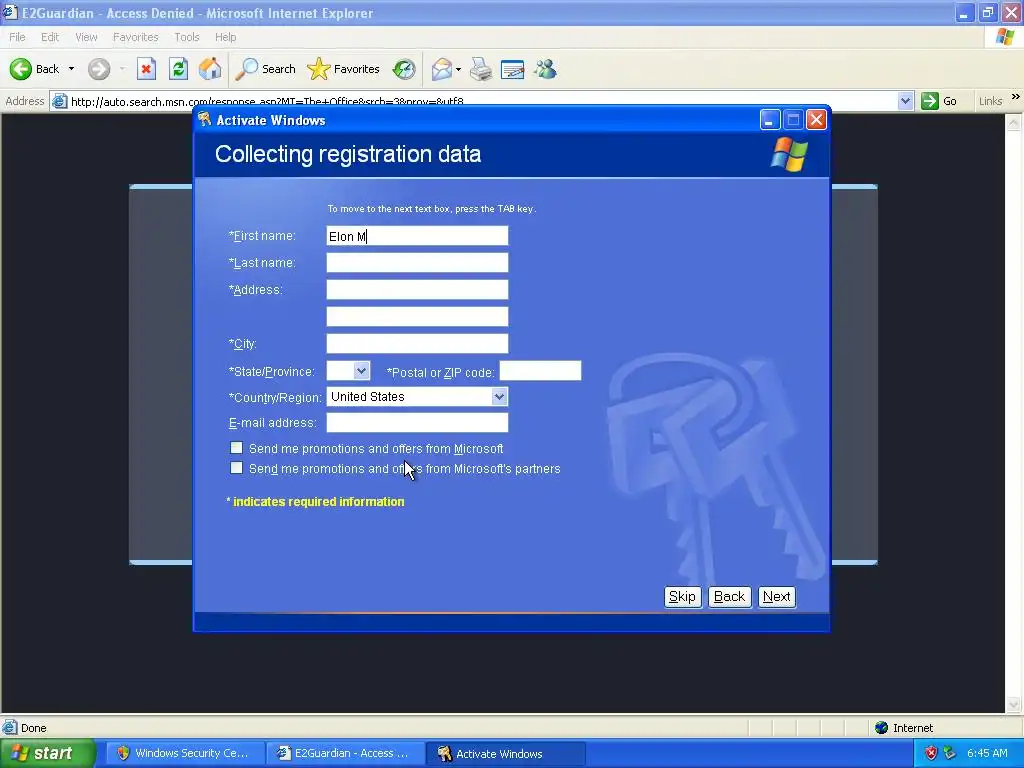Screen dimensions: 1024x768
Task: Click the Activate Windows taskbar button
Action: [x=505, y=753]
